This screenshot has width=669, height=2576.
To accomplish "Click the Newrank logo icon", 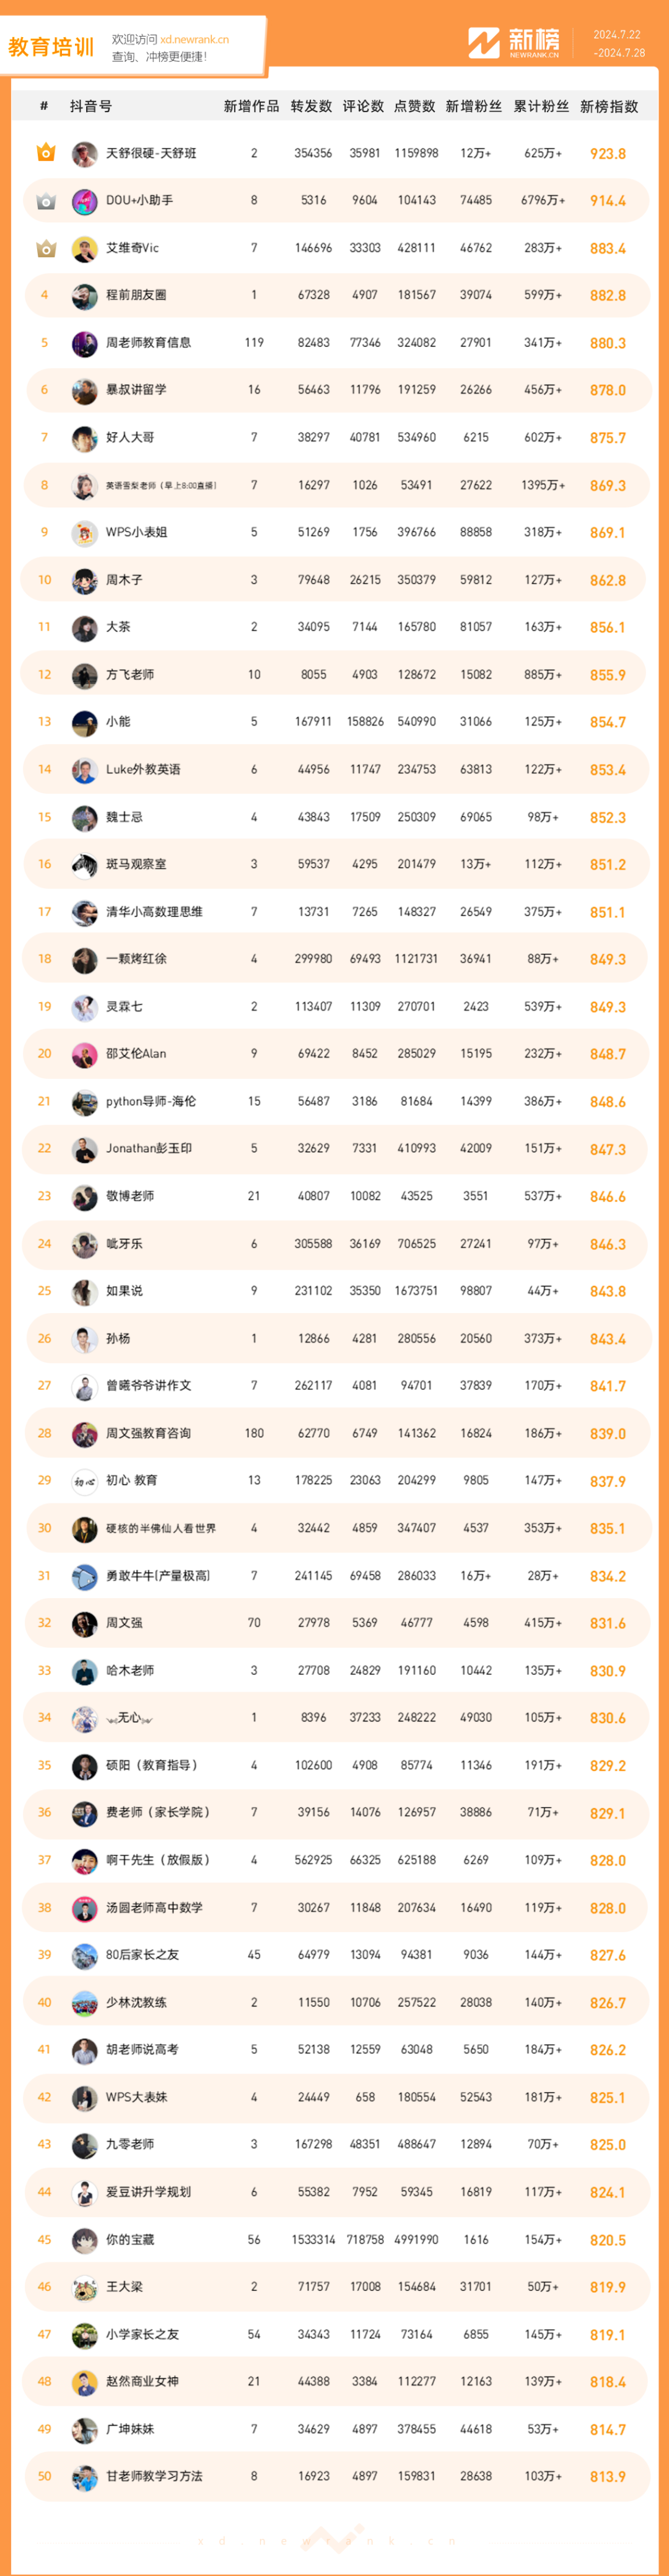I will (x=483, y=43).
